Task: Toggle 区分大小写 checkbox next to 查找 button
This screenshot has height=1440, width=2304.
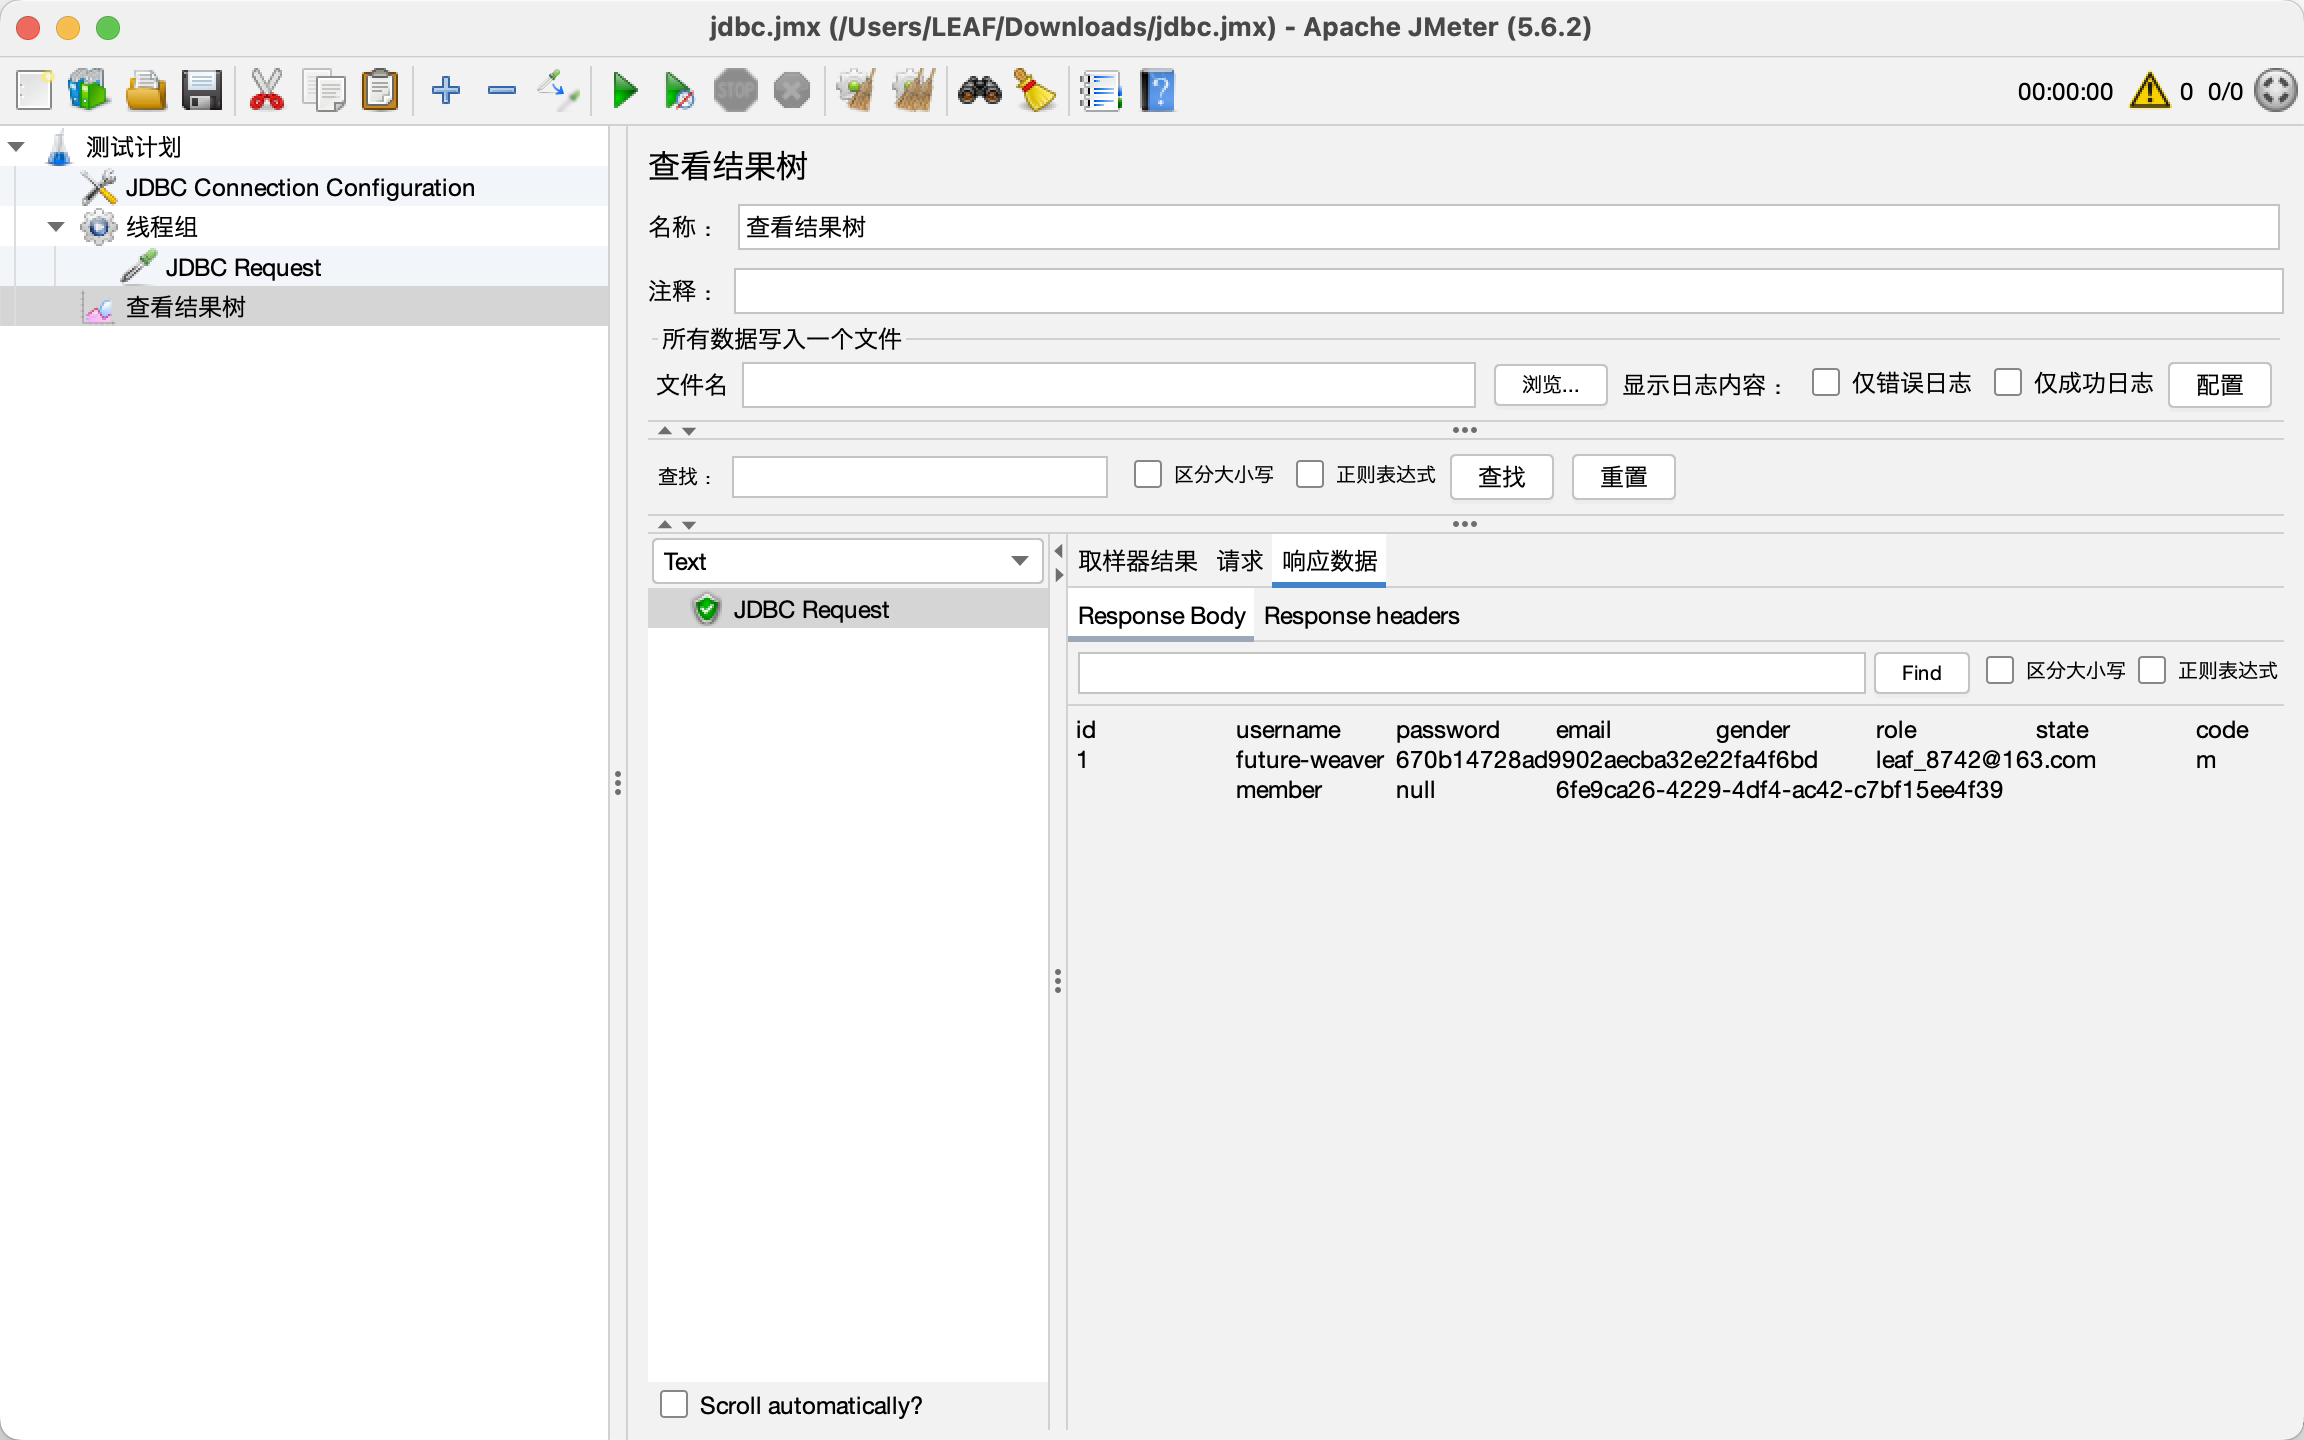Action: coord(1148,474)
